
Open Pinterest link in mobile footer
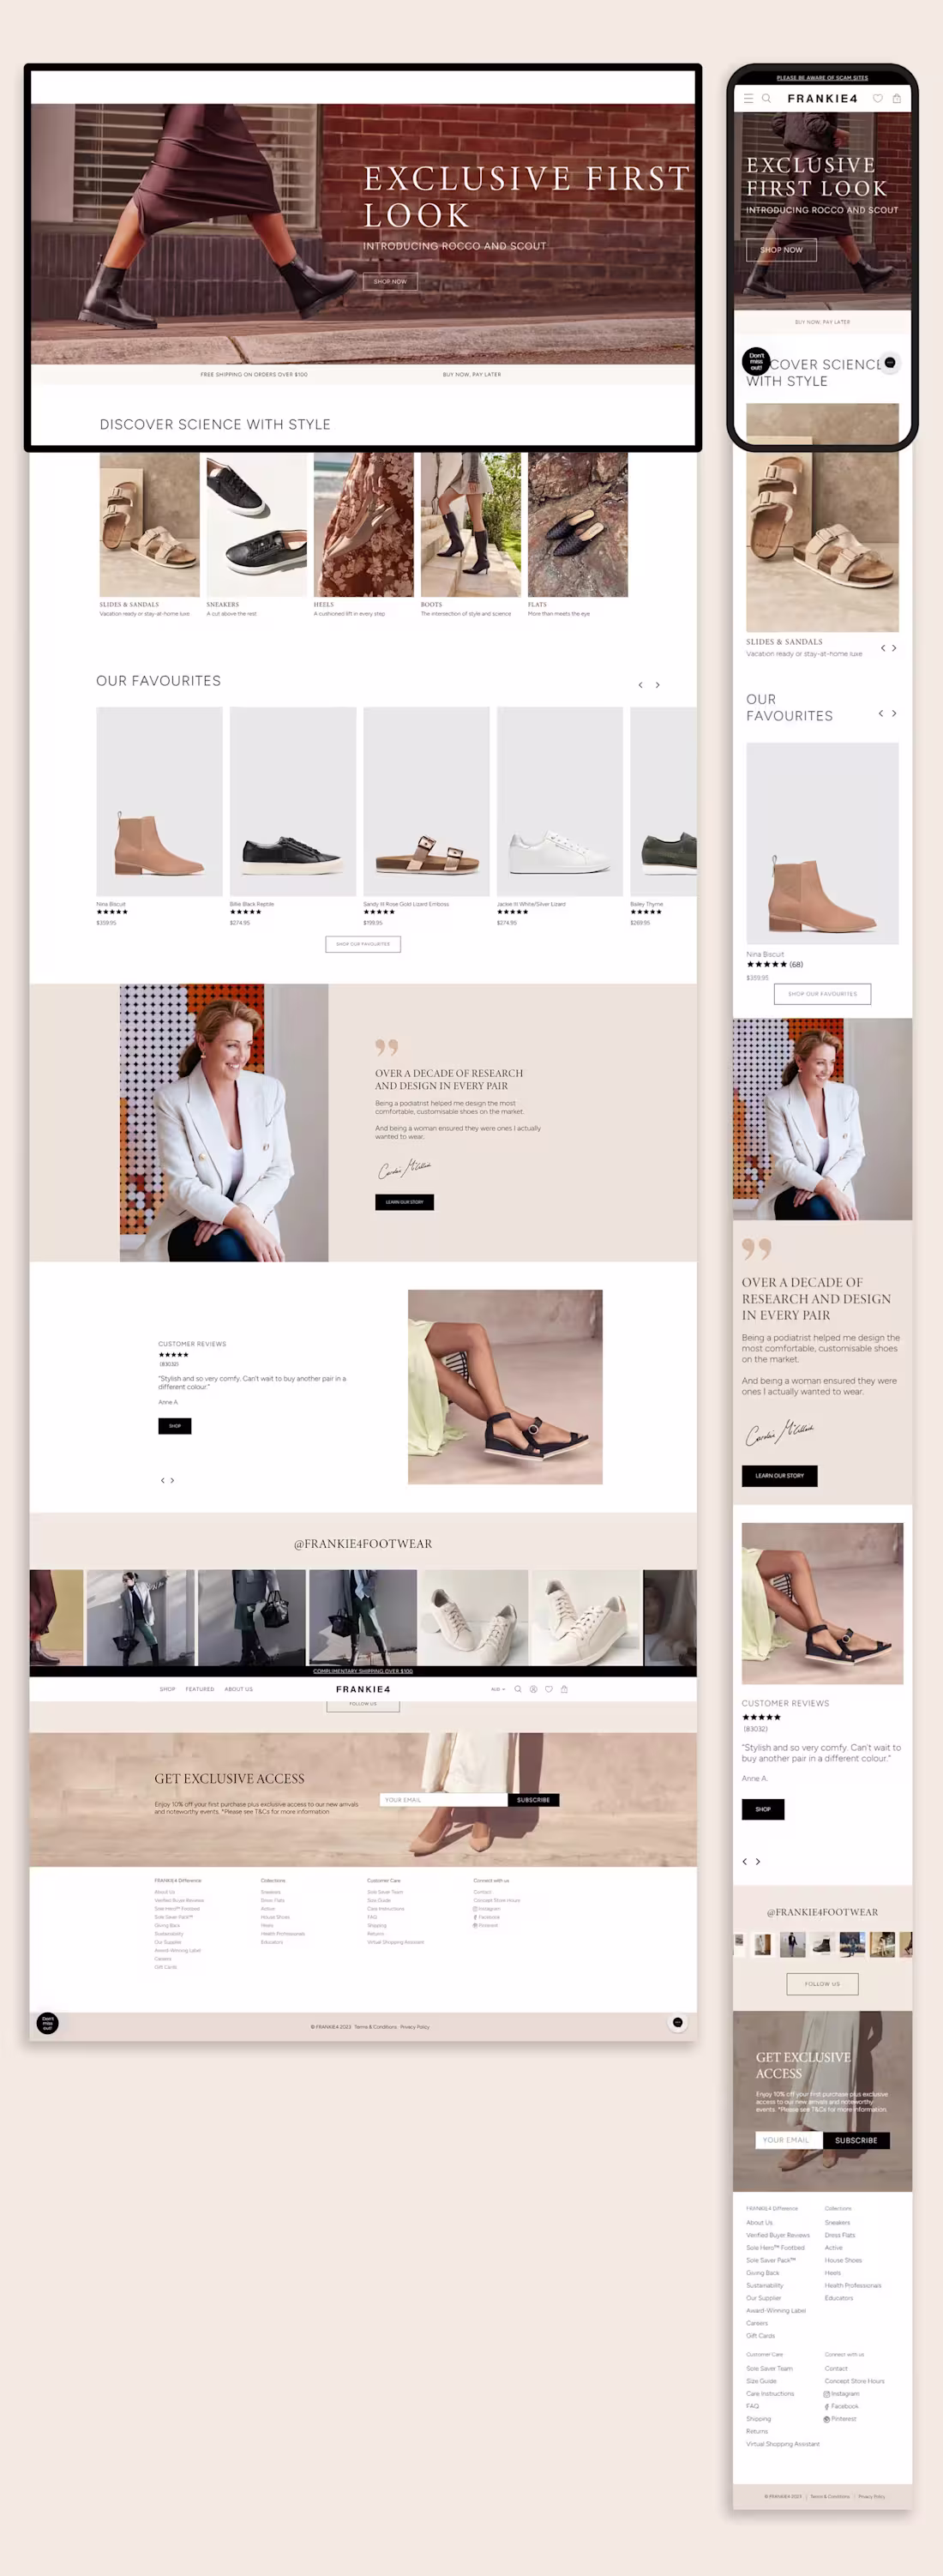coord(840,2418)
